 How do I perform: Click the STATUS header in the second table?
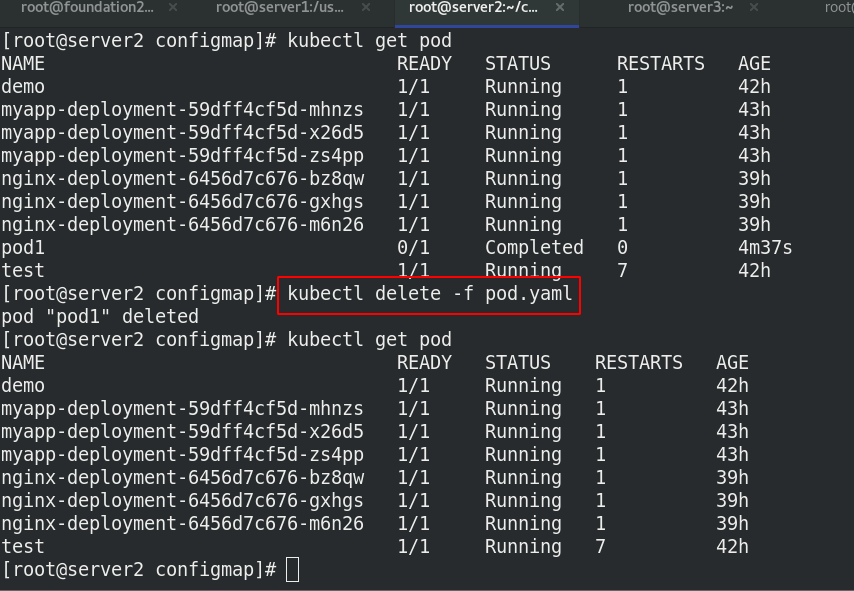click(517, 363)
